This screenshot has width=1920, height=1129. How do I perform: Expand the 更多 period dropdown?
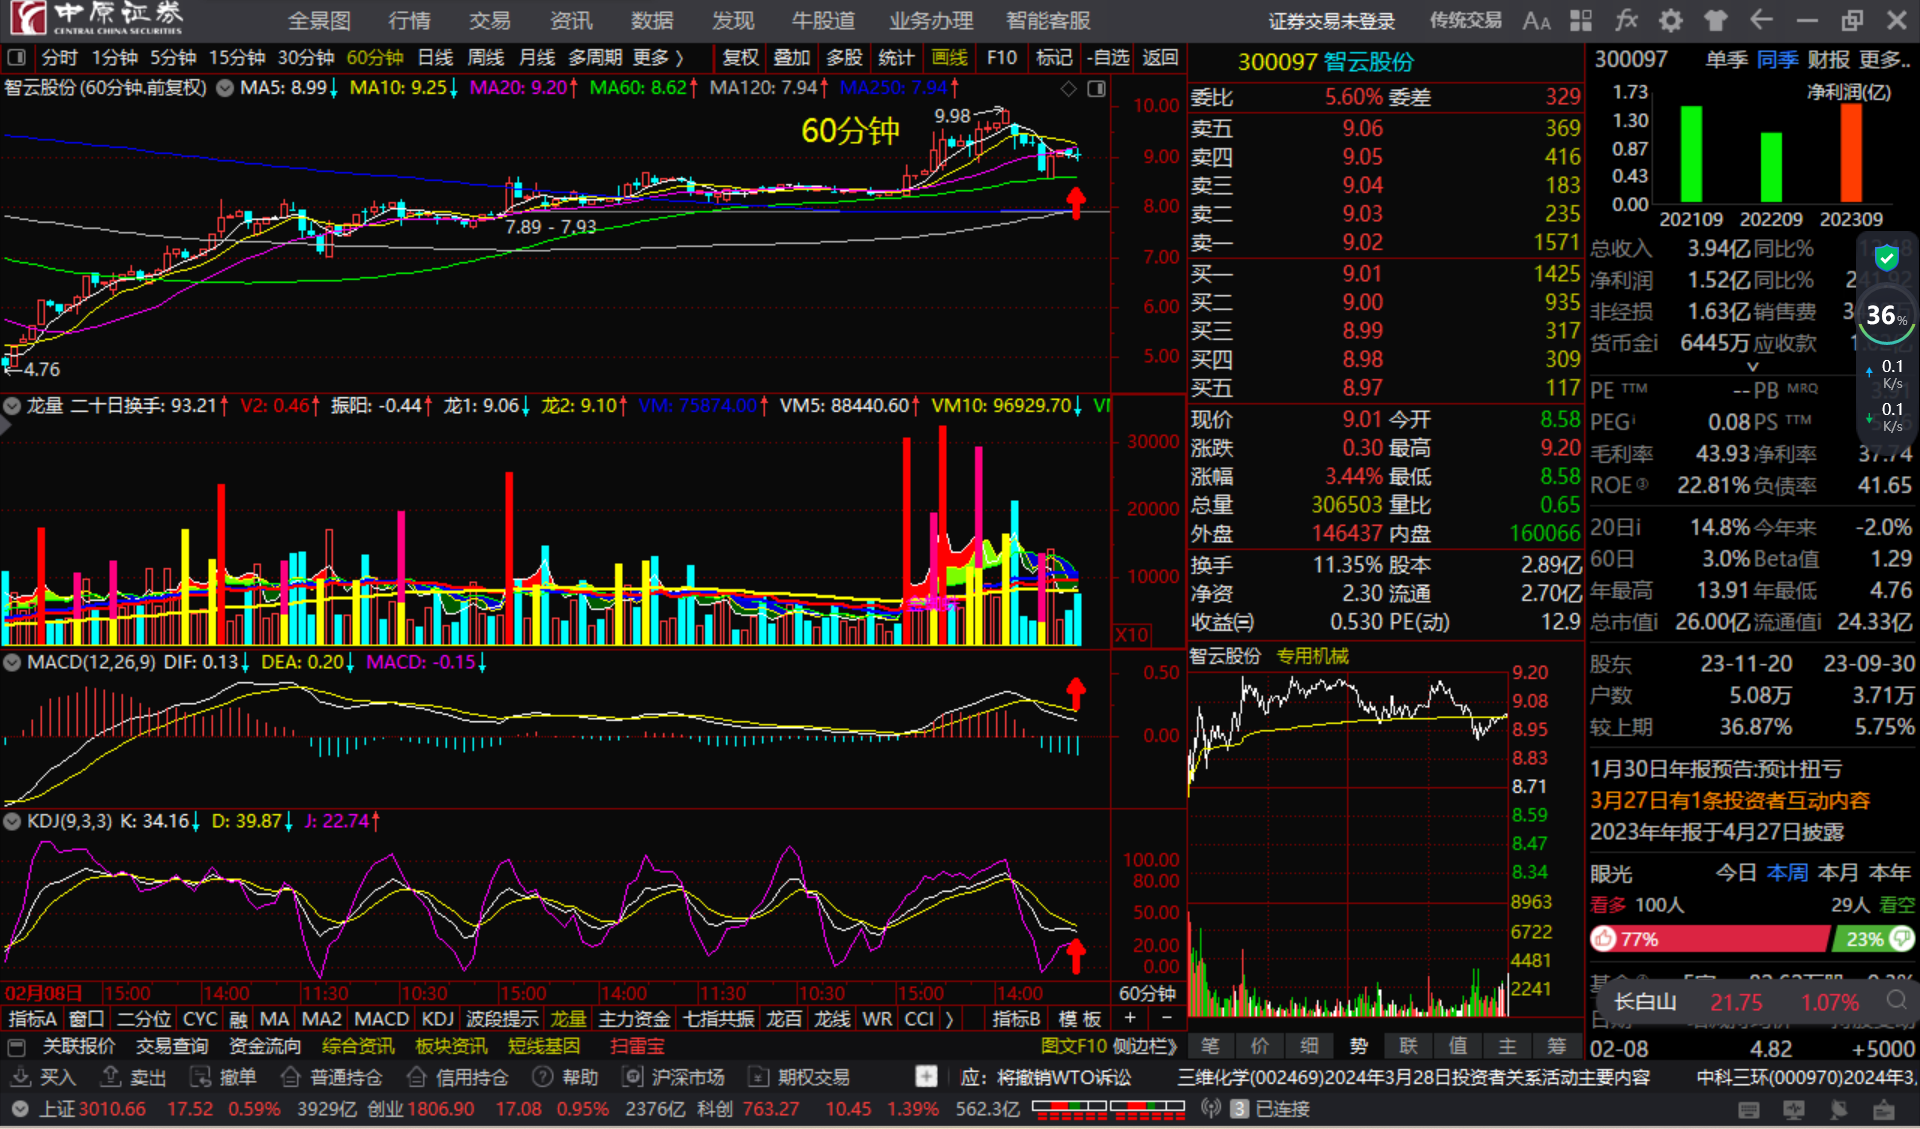pos(658,58)
